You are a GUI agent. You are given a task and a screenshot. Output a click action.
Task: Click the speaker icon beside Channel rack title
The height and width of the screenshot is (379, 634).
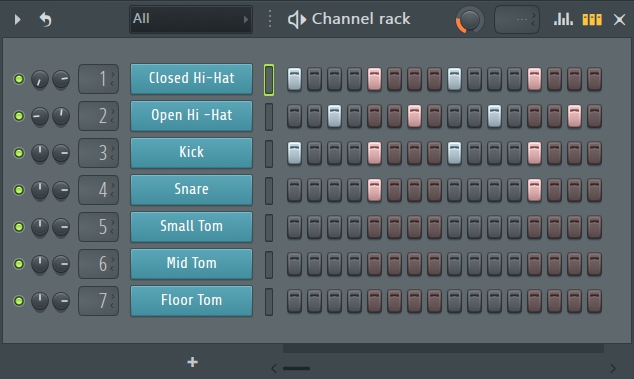[296, 19]
